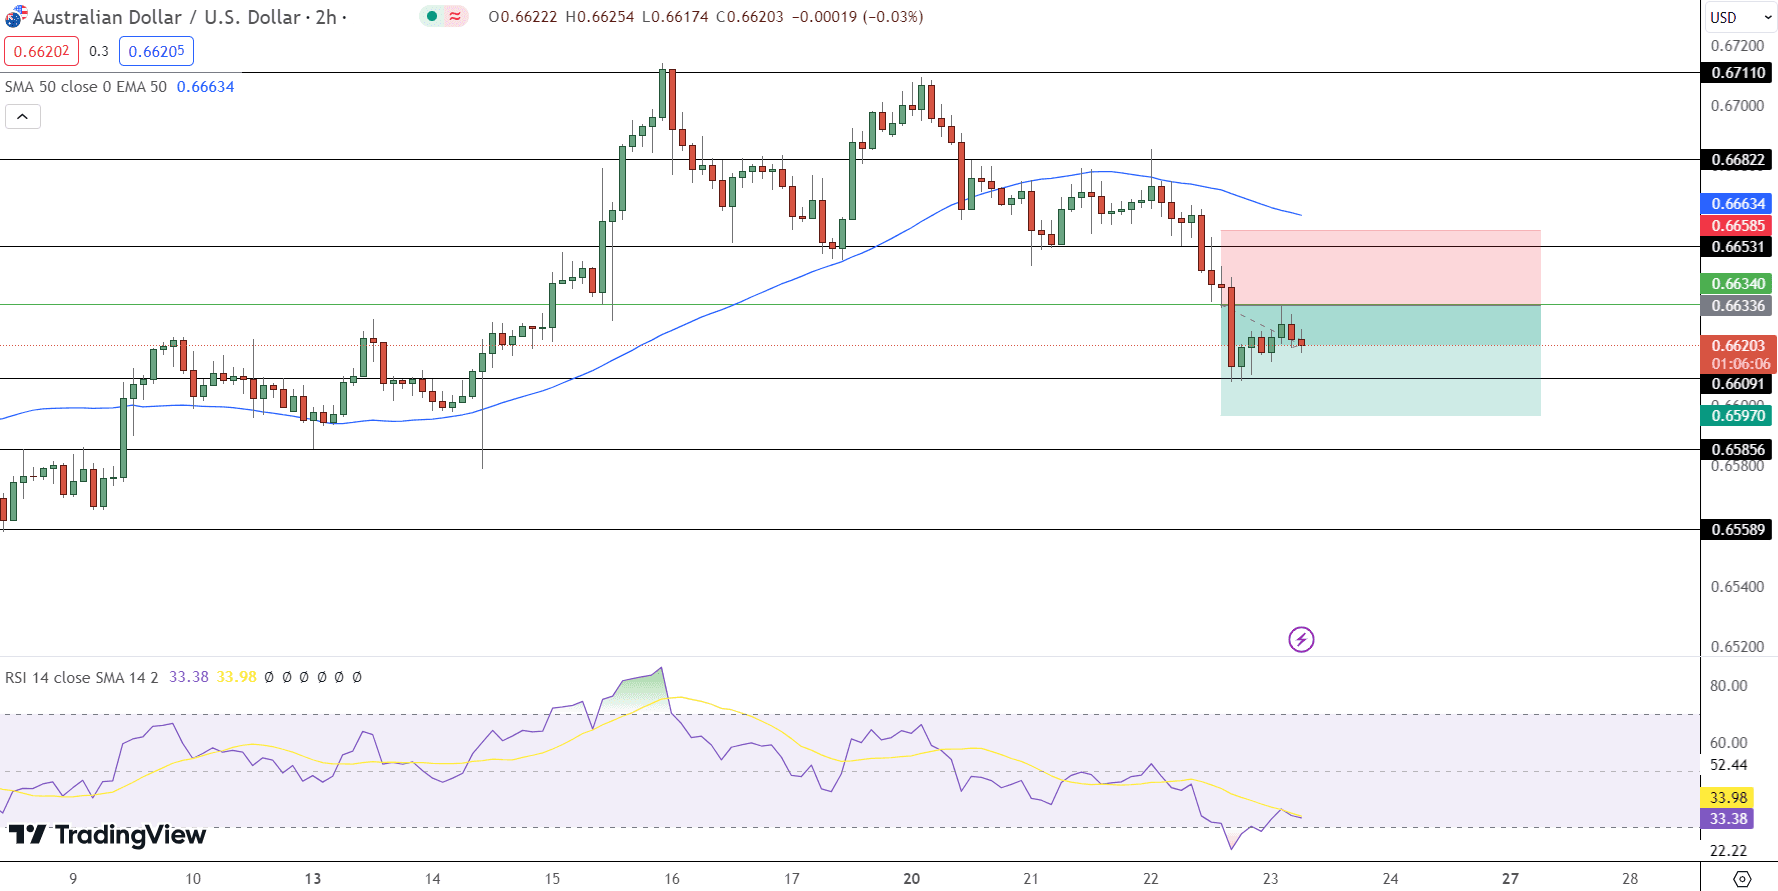
Task: Click the 0.66822 horizontal line price label
Action: coord(1738,160)
